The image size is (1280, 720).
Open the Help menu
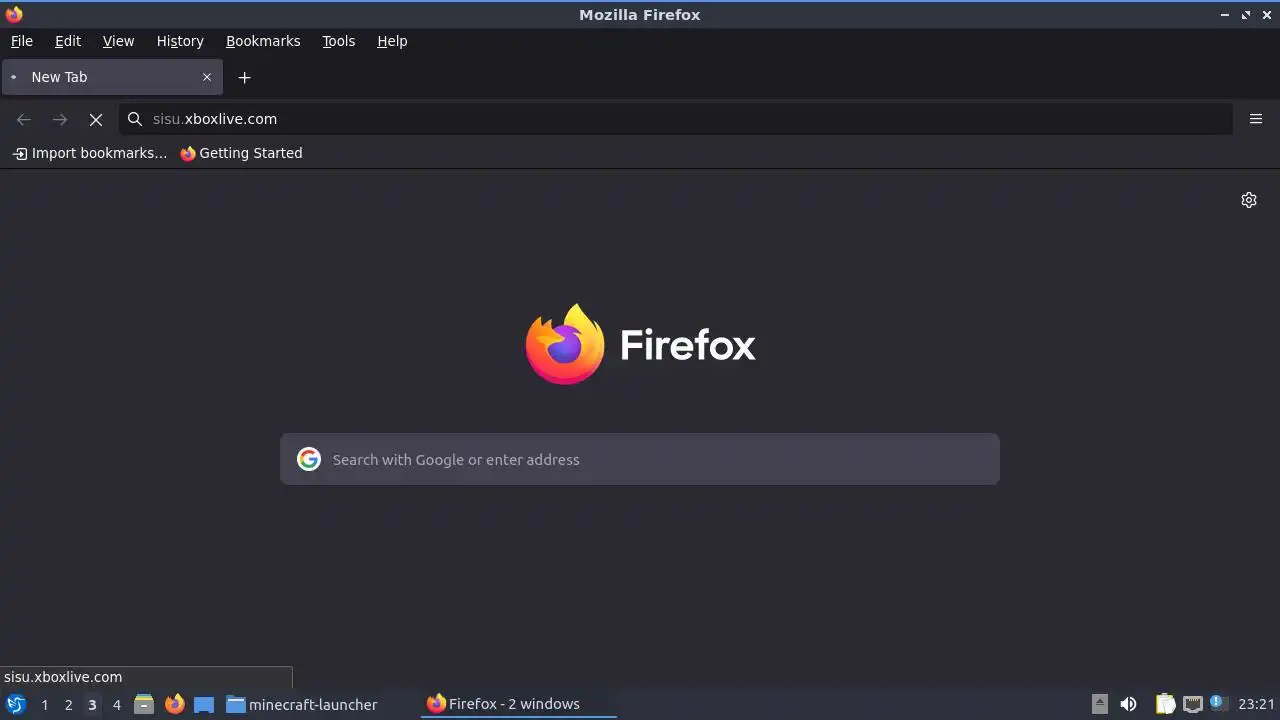(x=392, y=41)
